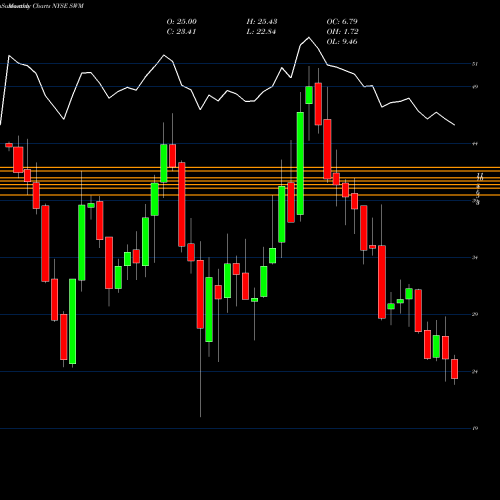Select the price axis label 19

[475, 428]
